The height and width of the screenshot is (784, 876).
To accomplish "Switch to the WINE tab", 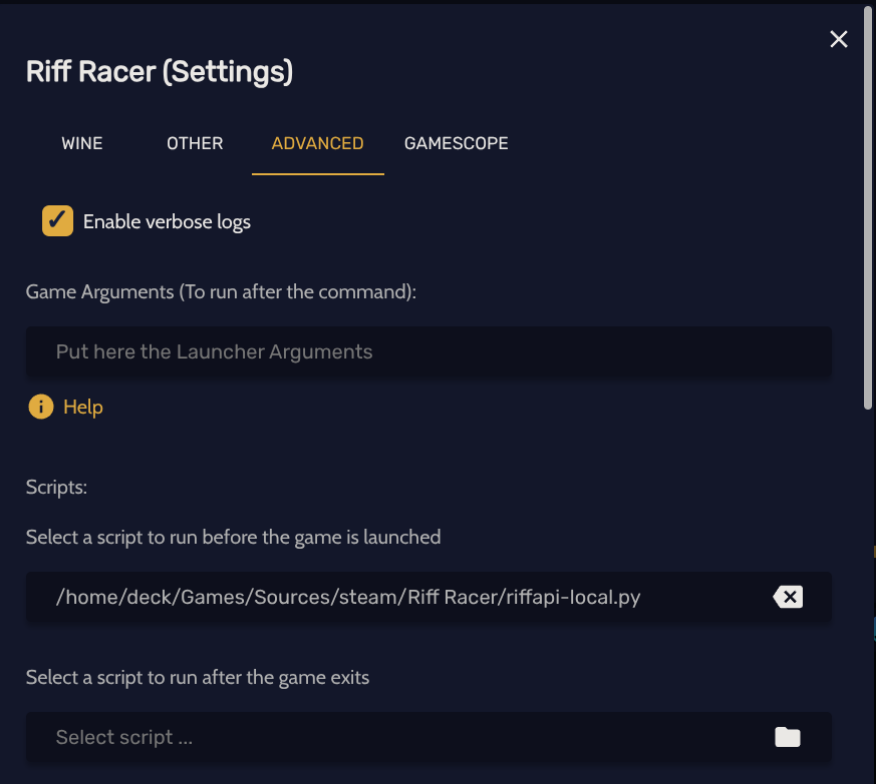I will 82,144.
